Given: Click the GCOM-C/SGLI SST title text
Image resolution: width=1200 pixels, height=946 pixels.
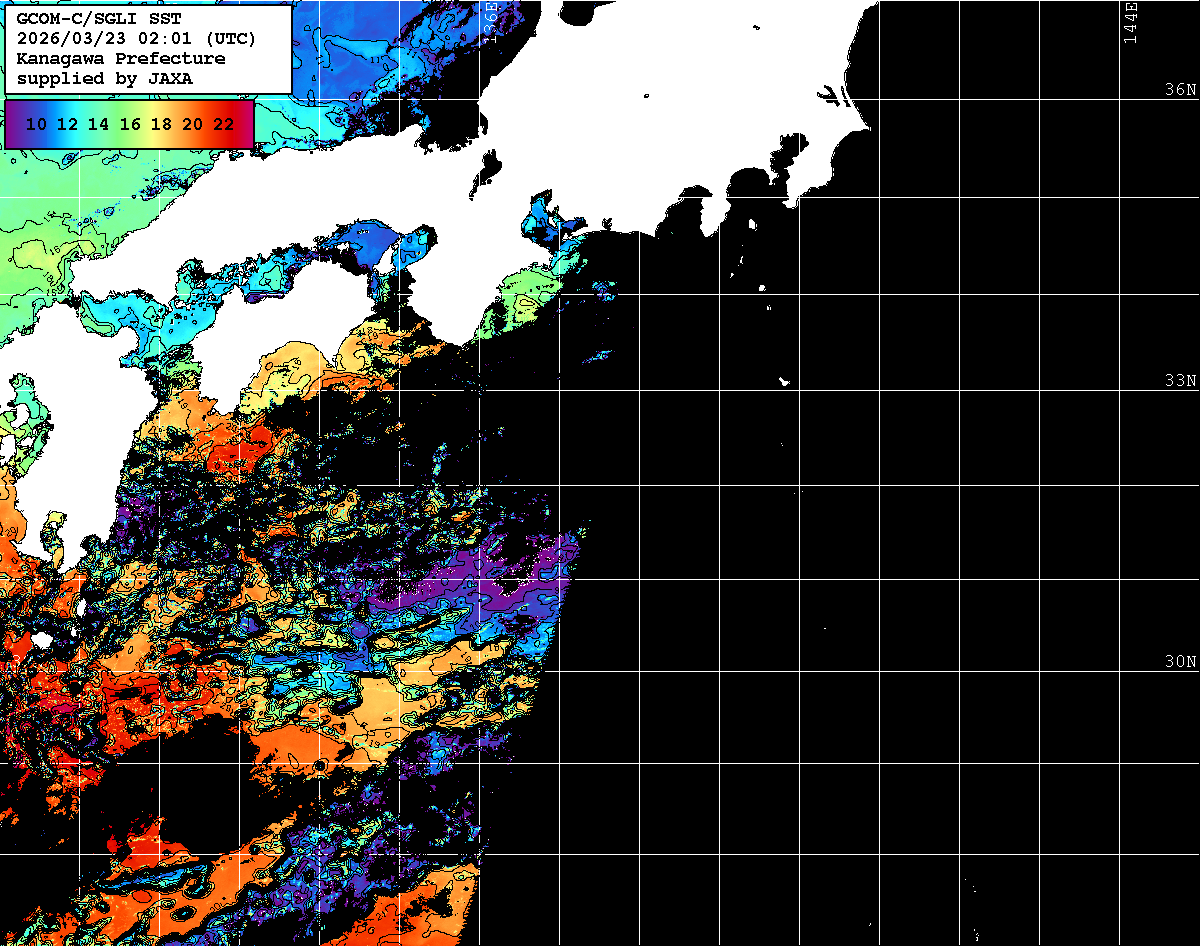Looking at the screenshot, I should coord(98,19).
